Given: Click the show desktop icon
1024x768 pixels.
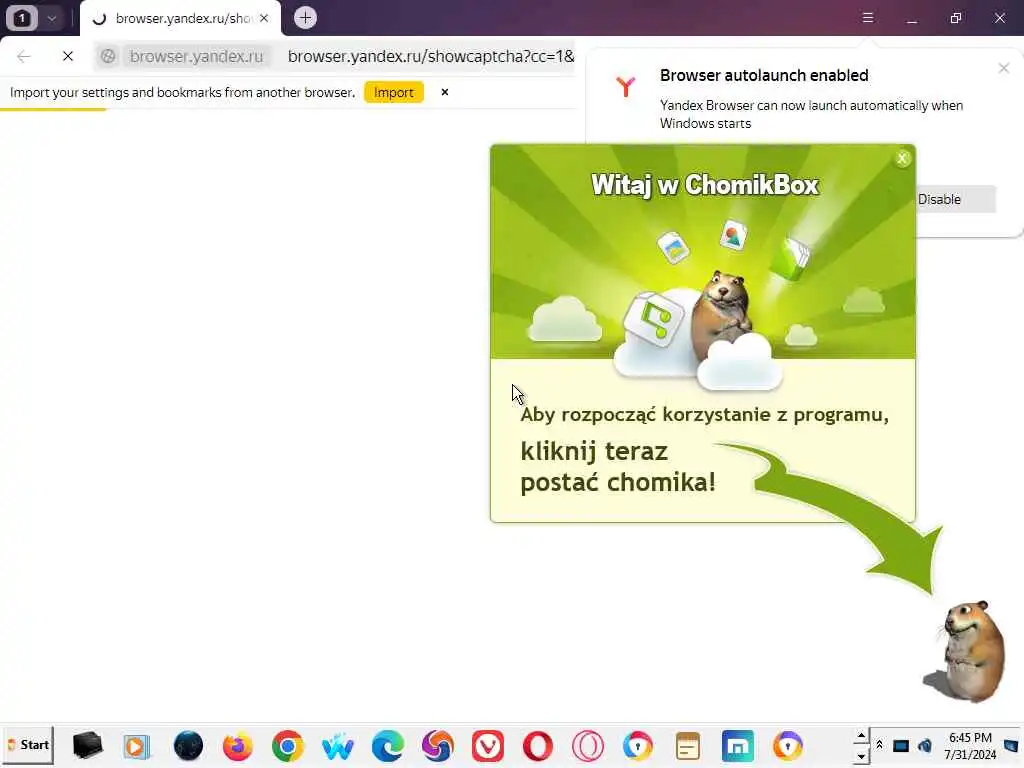Looking at the screenshot, I should click(x=1011, y=746).
